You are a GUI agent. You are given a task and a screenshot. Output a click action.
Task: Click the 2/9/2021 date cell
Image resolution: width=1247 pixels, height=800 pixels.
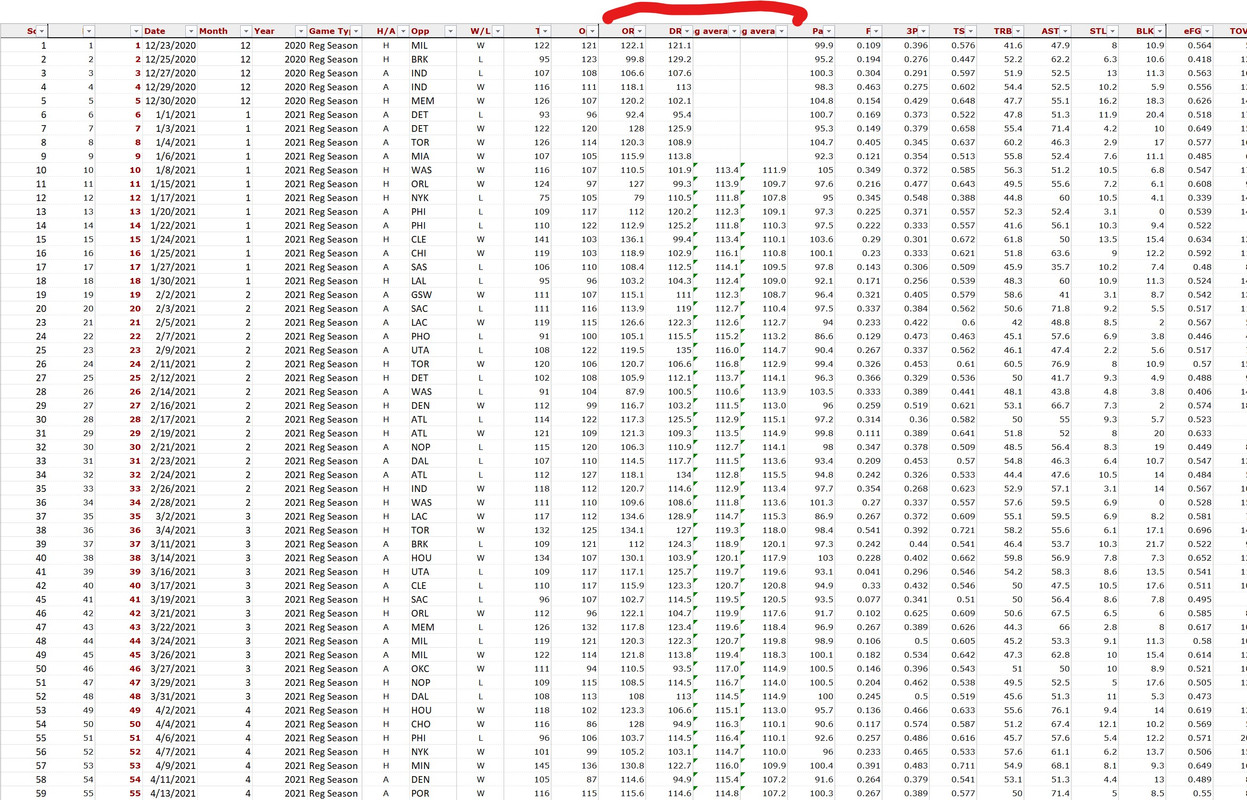click(169, 350)
